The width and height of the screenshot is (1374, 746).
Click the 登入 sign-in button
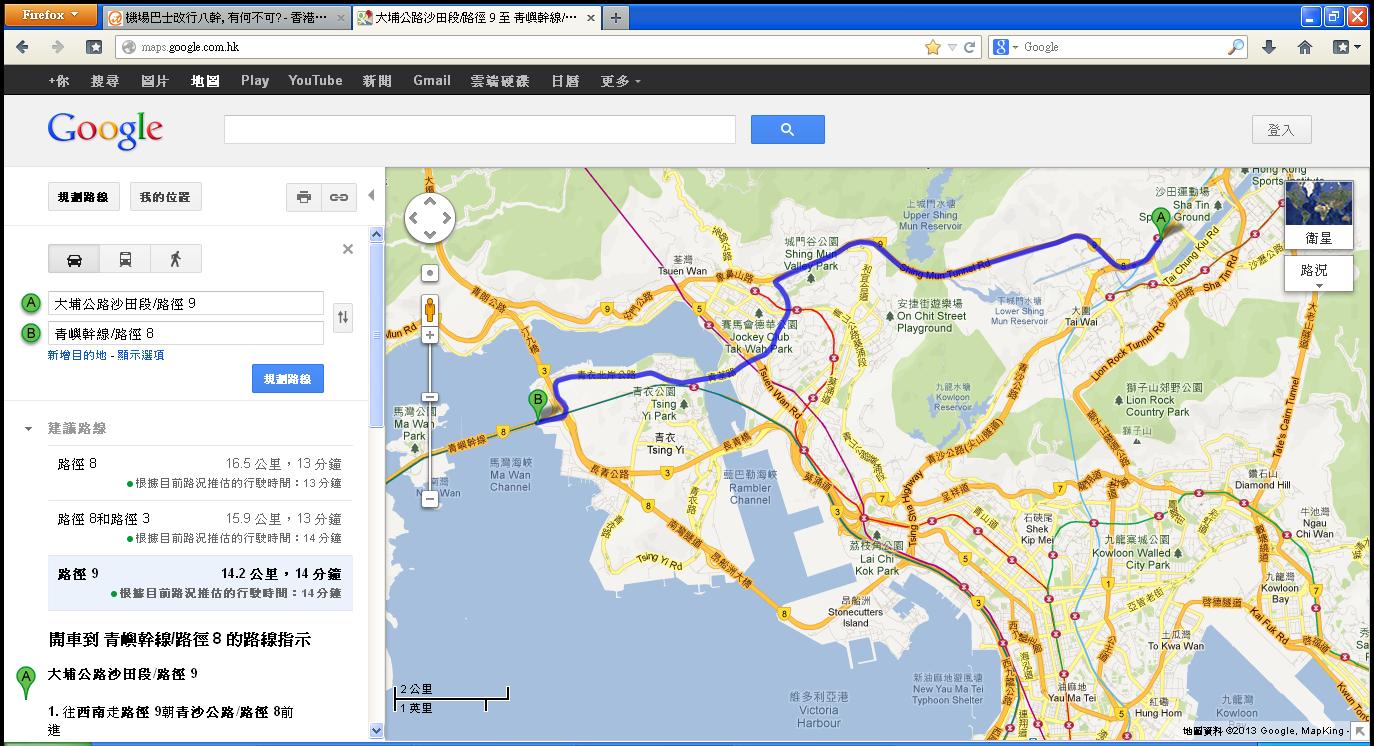[x=1281, y=130]
